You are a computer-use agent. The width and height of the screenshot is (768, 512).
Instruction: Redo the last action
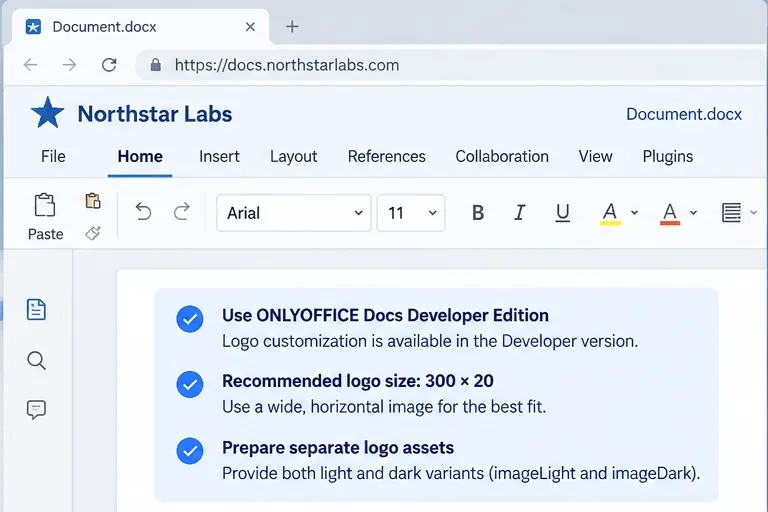(x=182, y=212)
